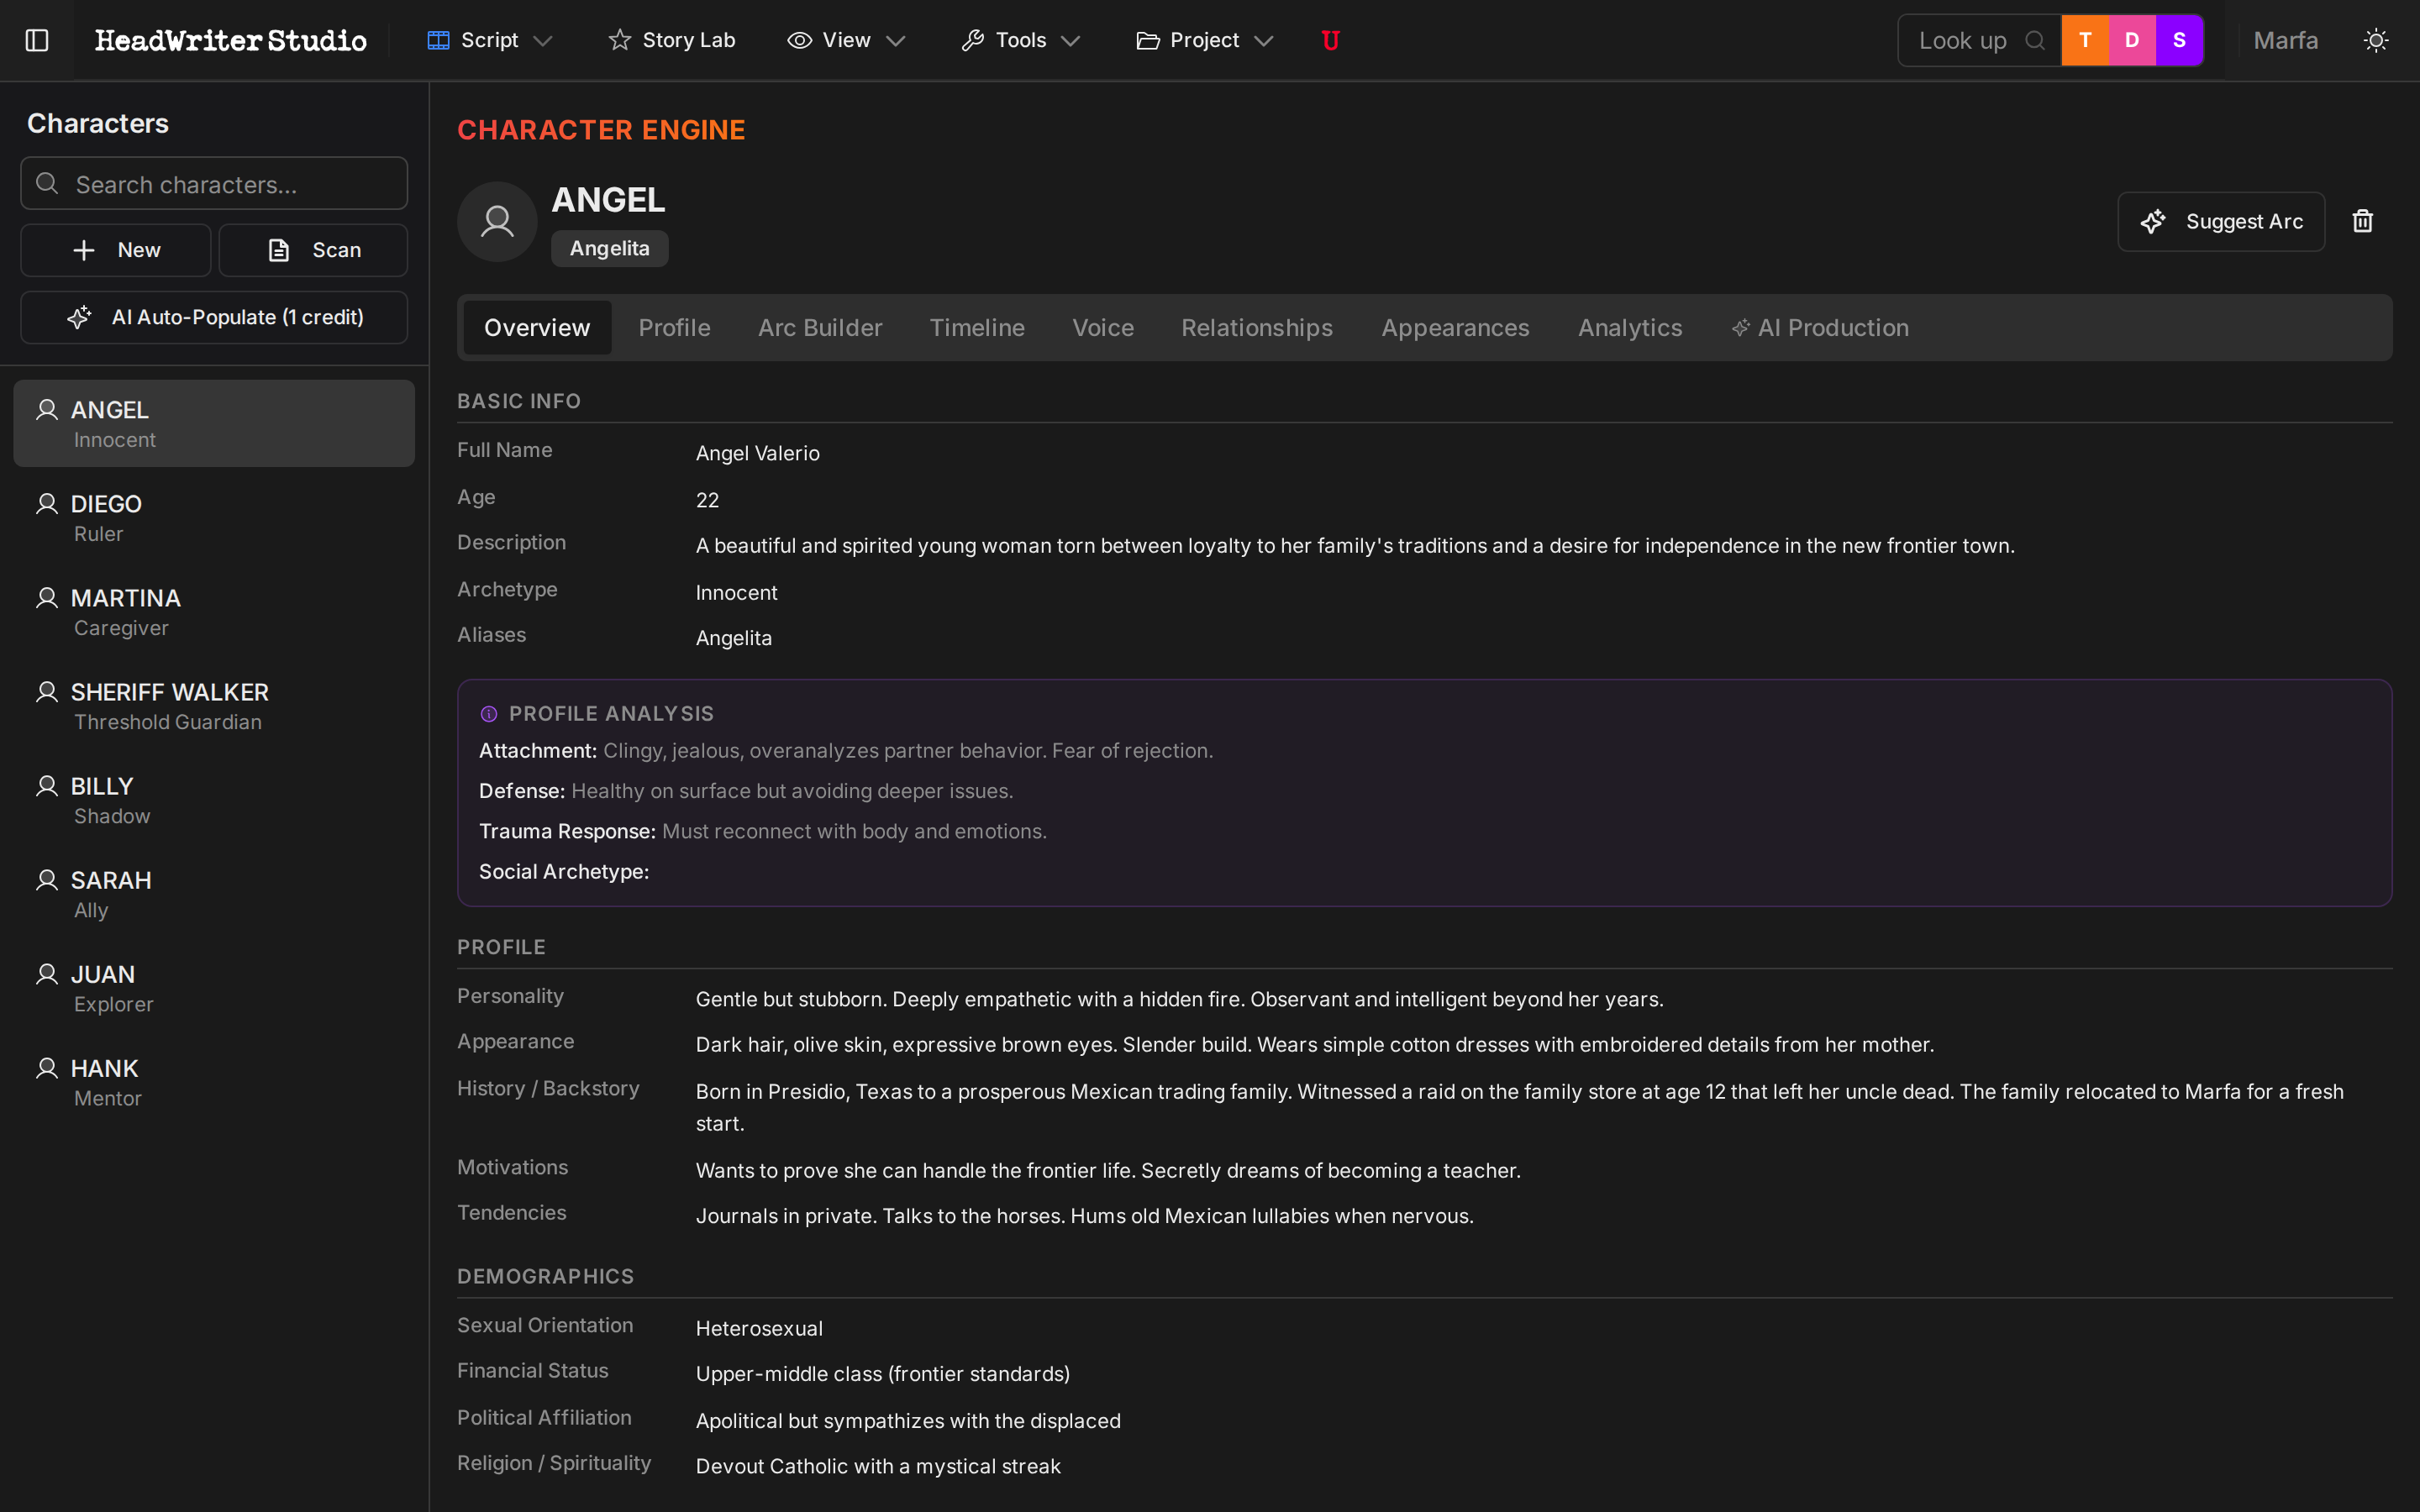Click the Angel avatar placeholder
This screenshot has height=1512, width=2420.
point(497,222)
